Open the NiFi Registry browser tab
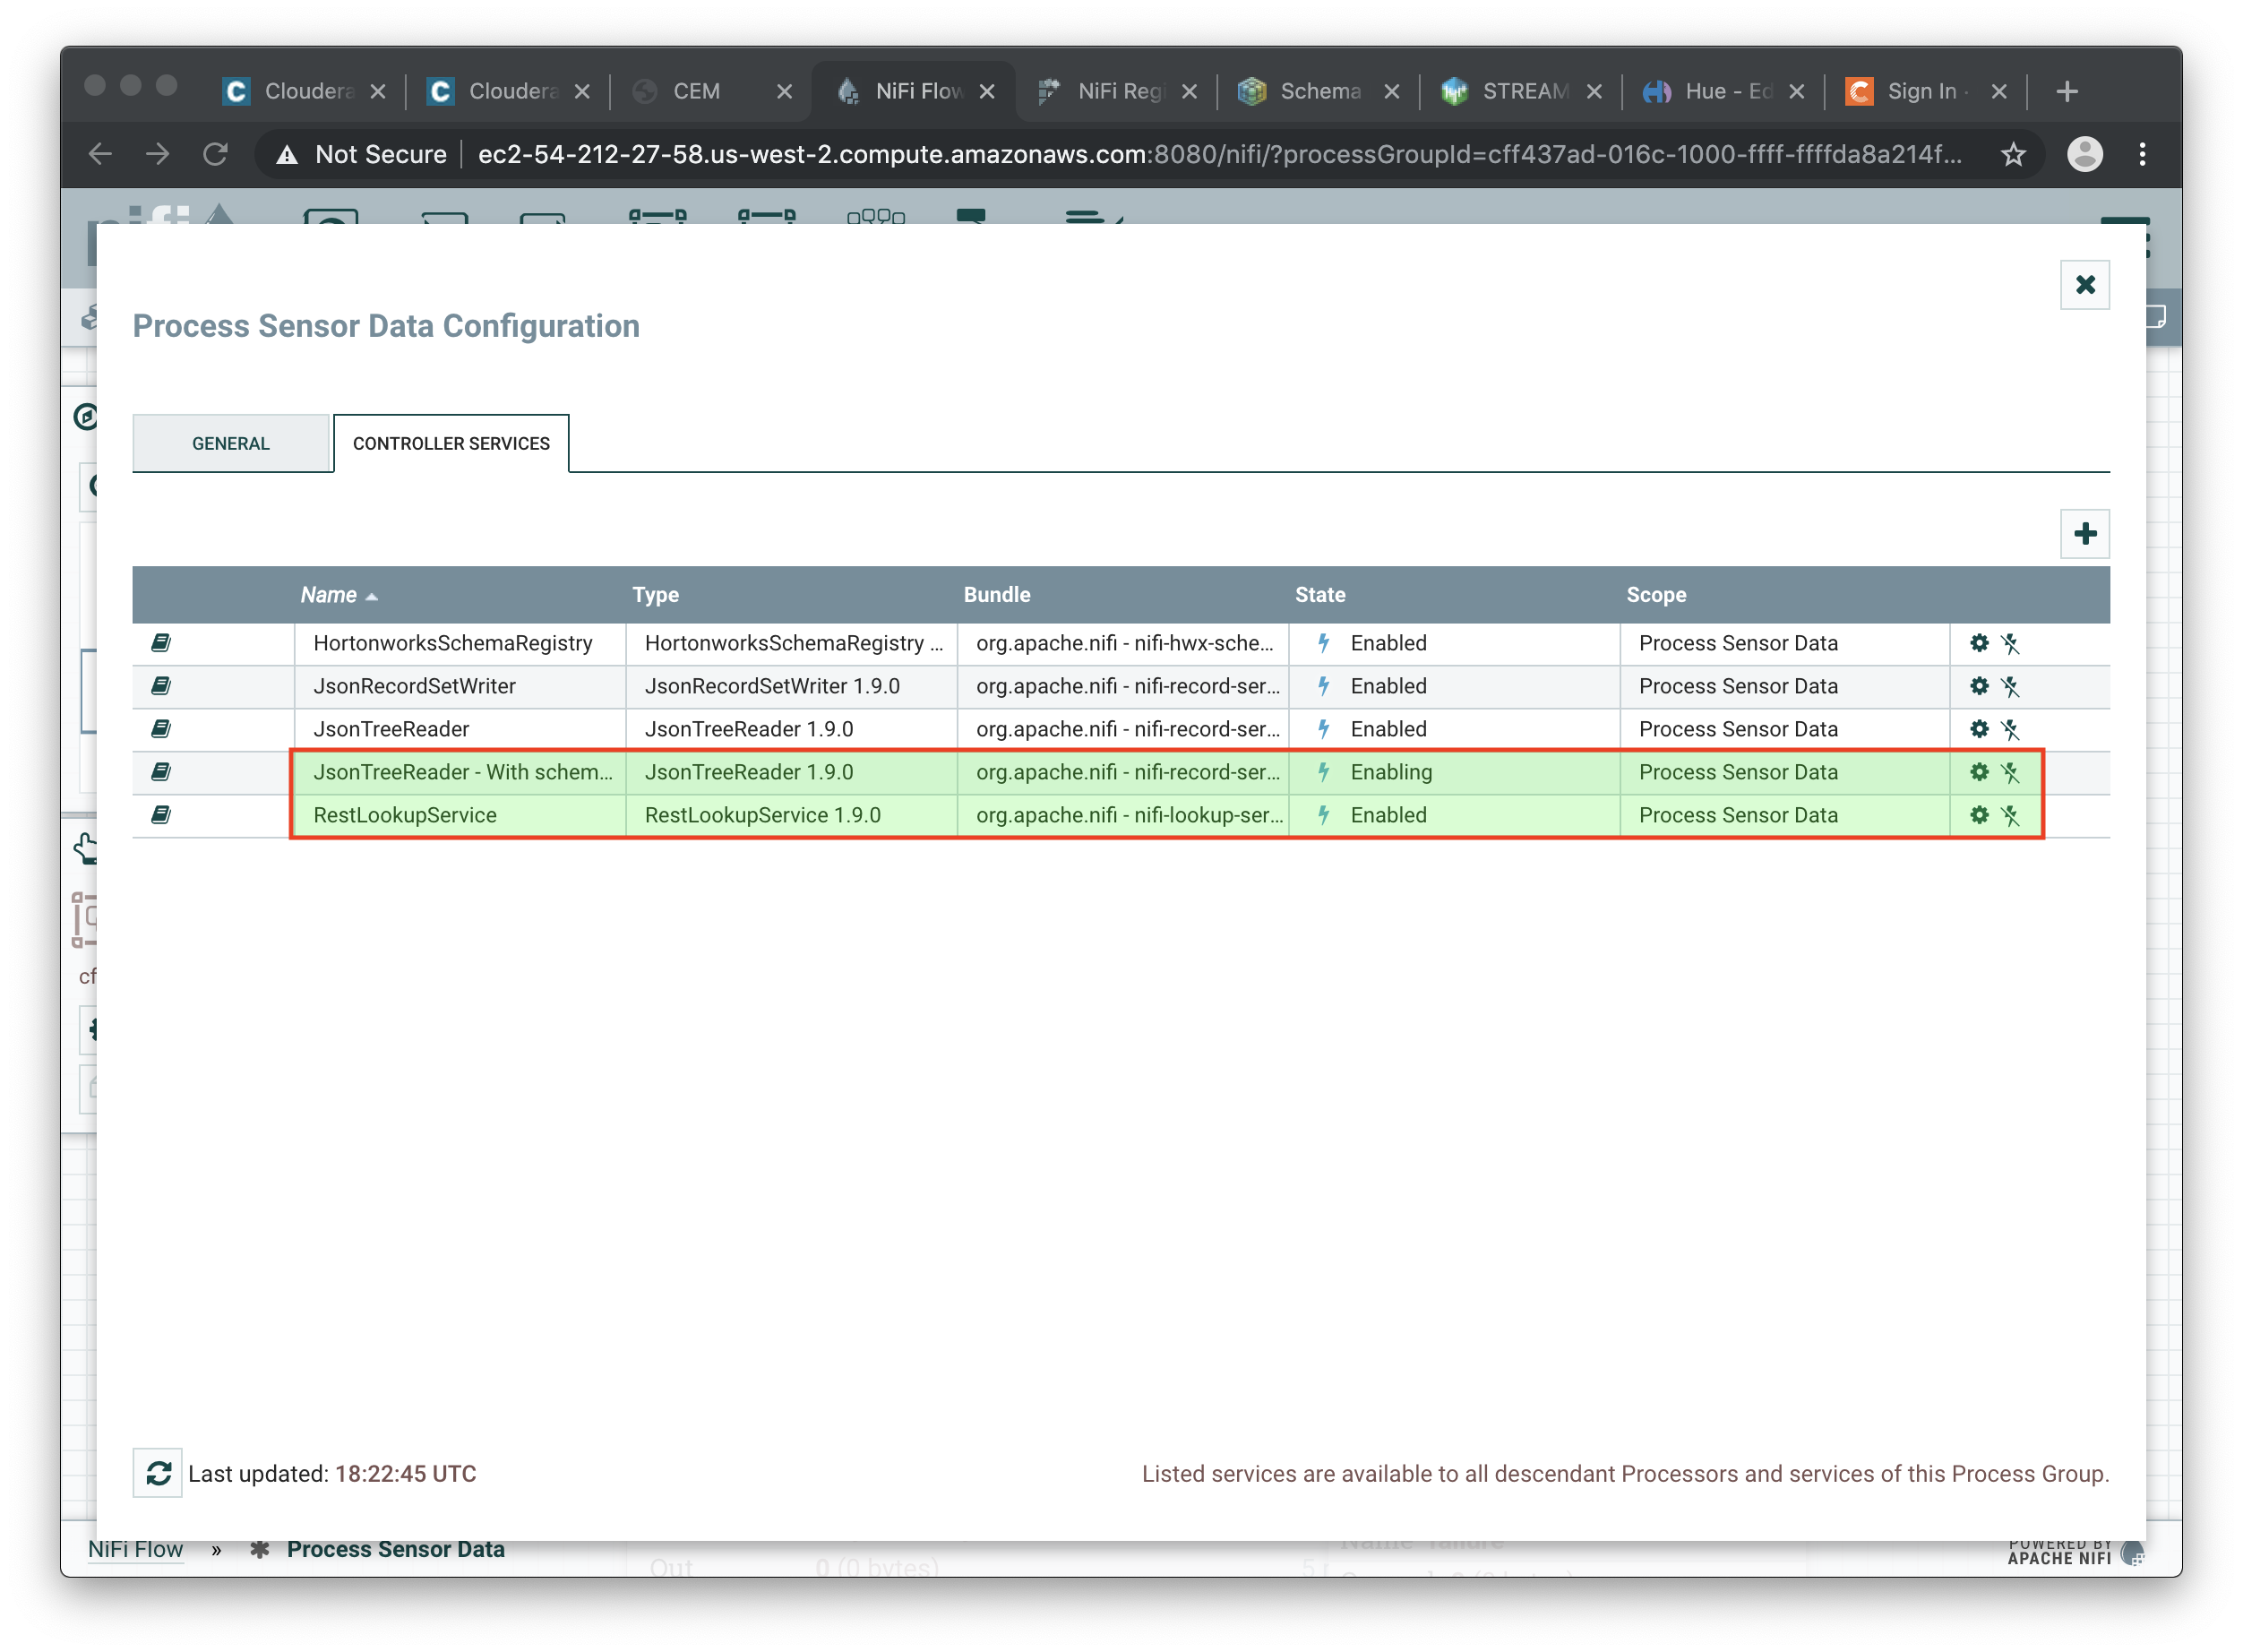Image resolution: width=2243 pixels, height=1652 pixels. pos(1117,91)
